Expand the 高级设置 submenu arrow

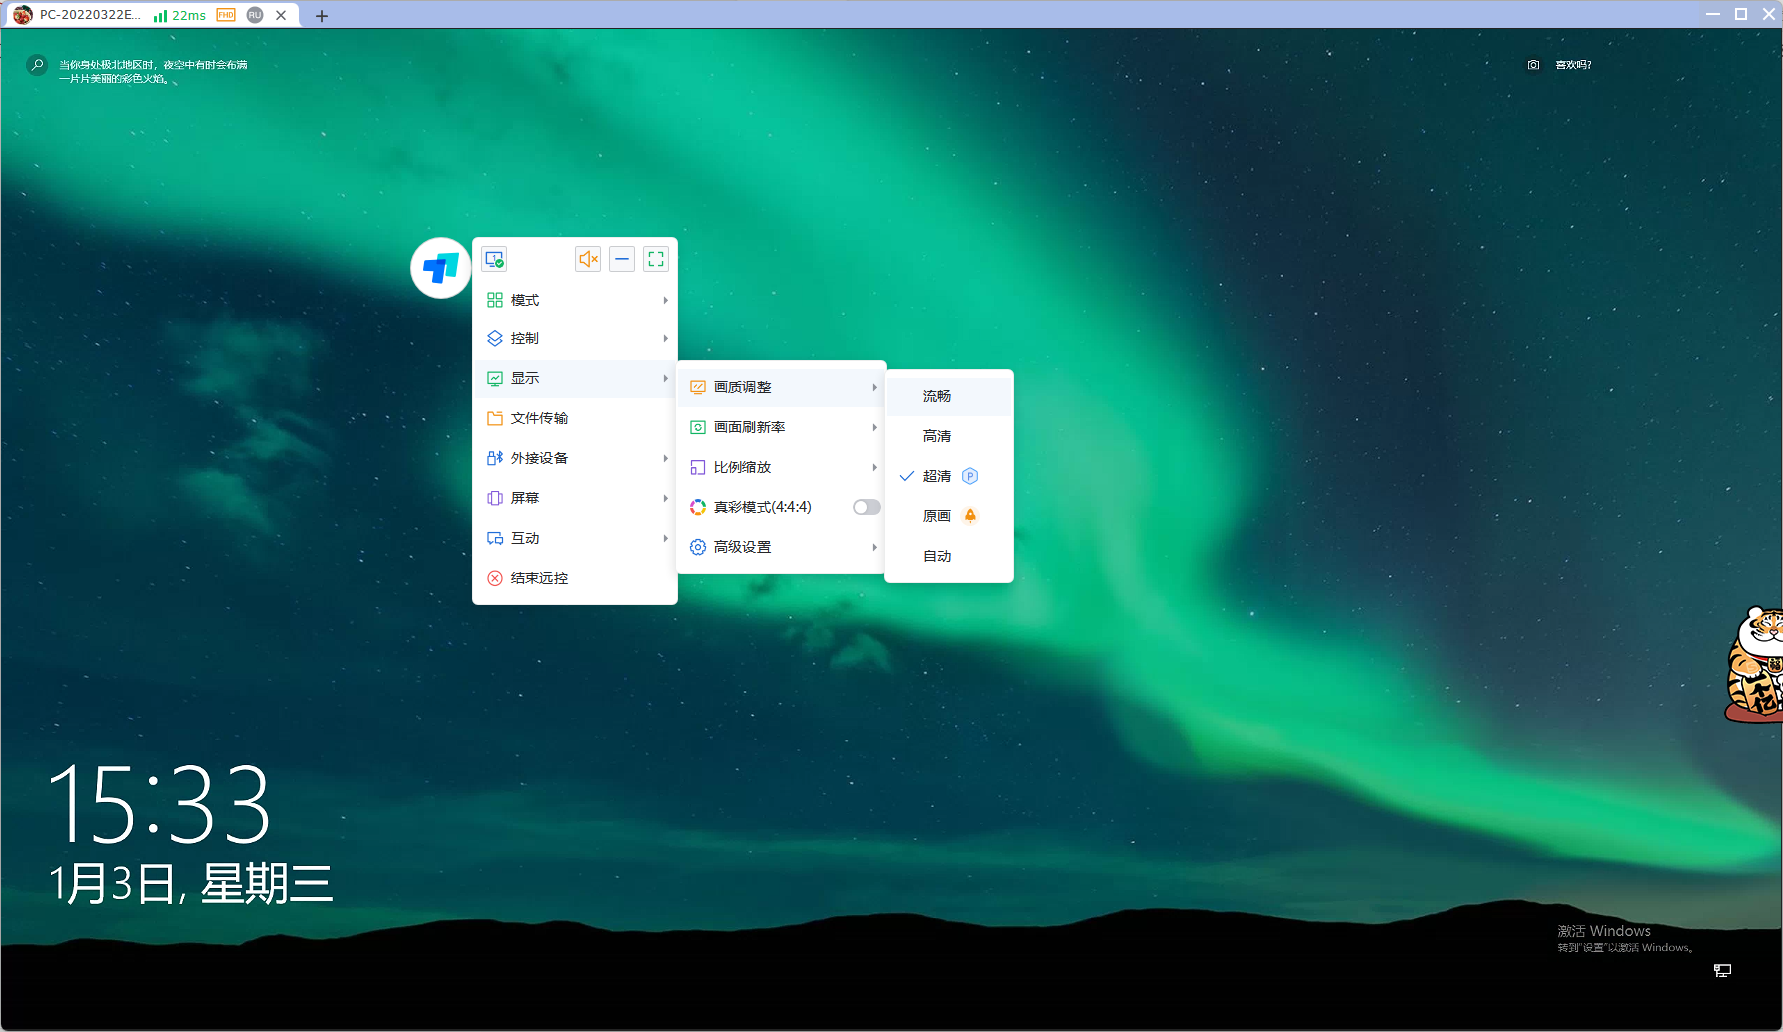tap(874, 547)
